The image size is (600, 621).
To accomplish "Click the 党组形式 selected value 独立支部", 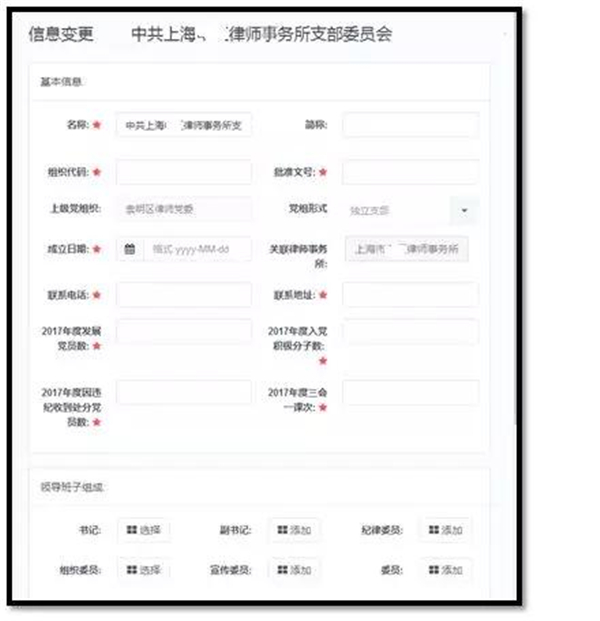I will tap(369, 210).
